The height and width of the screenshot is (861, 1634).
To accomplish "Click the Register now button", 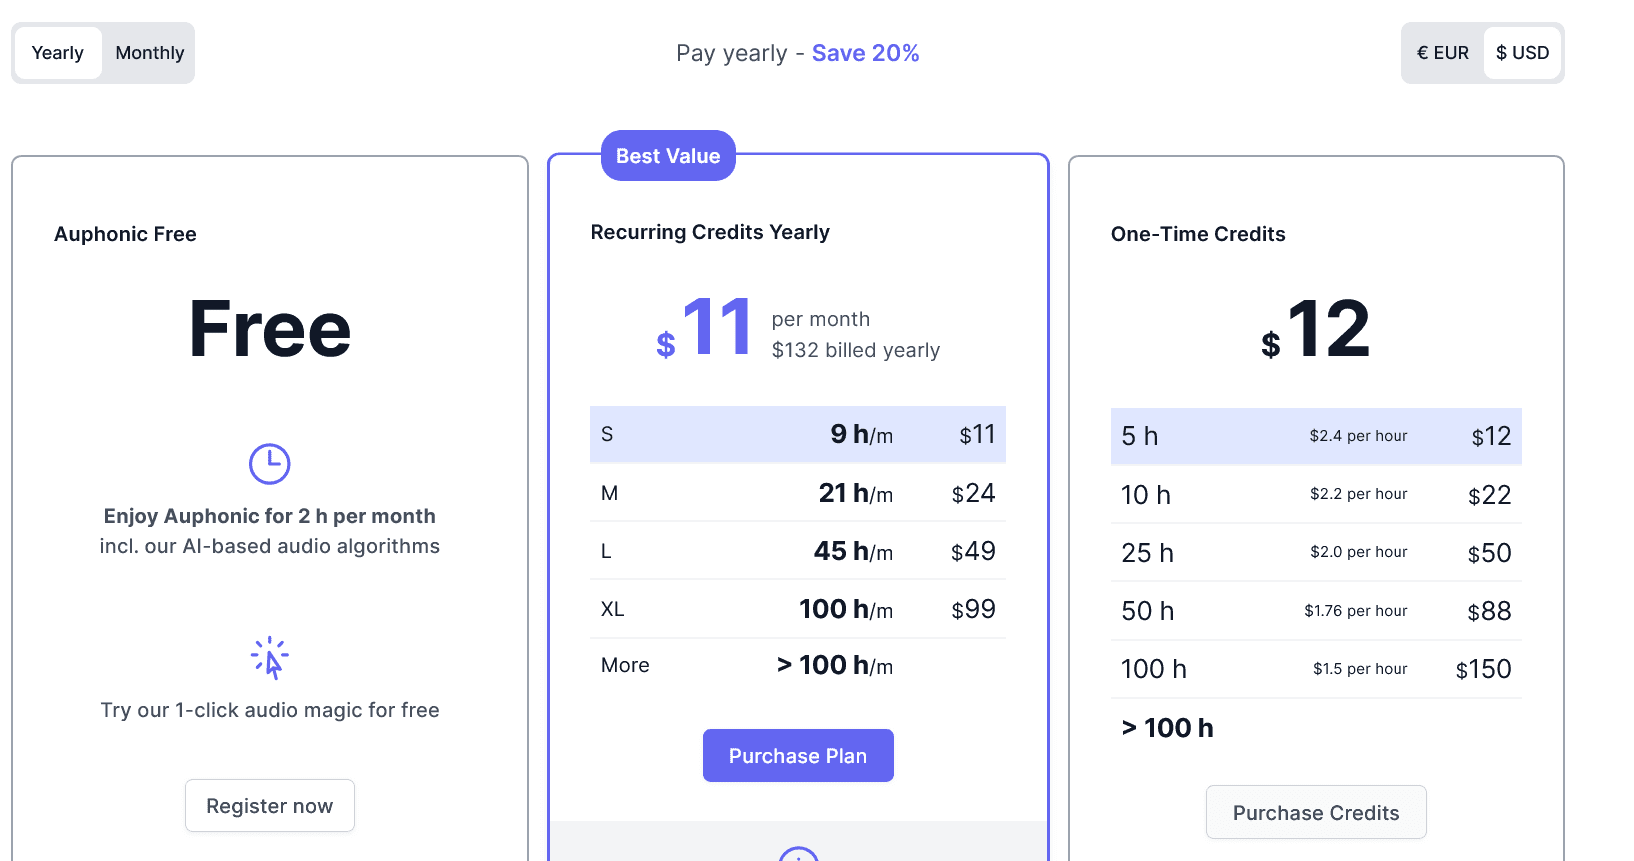I will tap(270, 806).
